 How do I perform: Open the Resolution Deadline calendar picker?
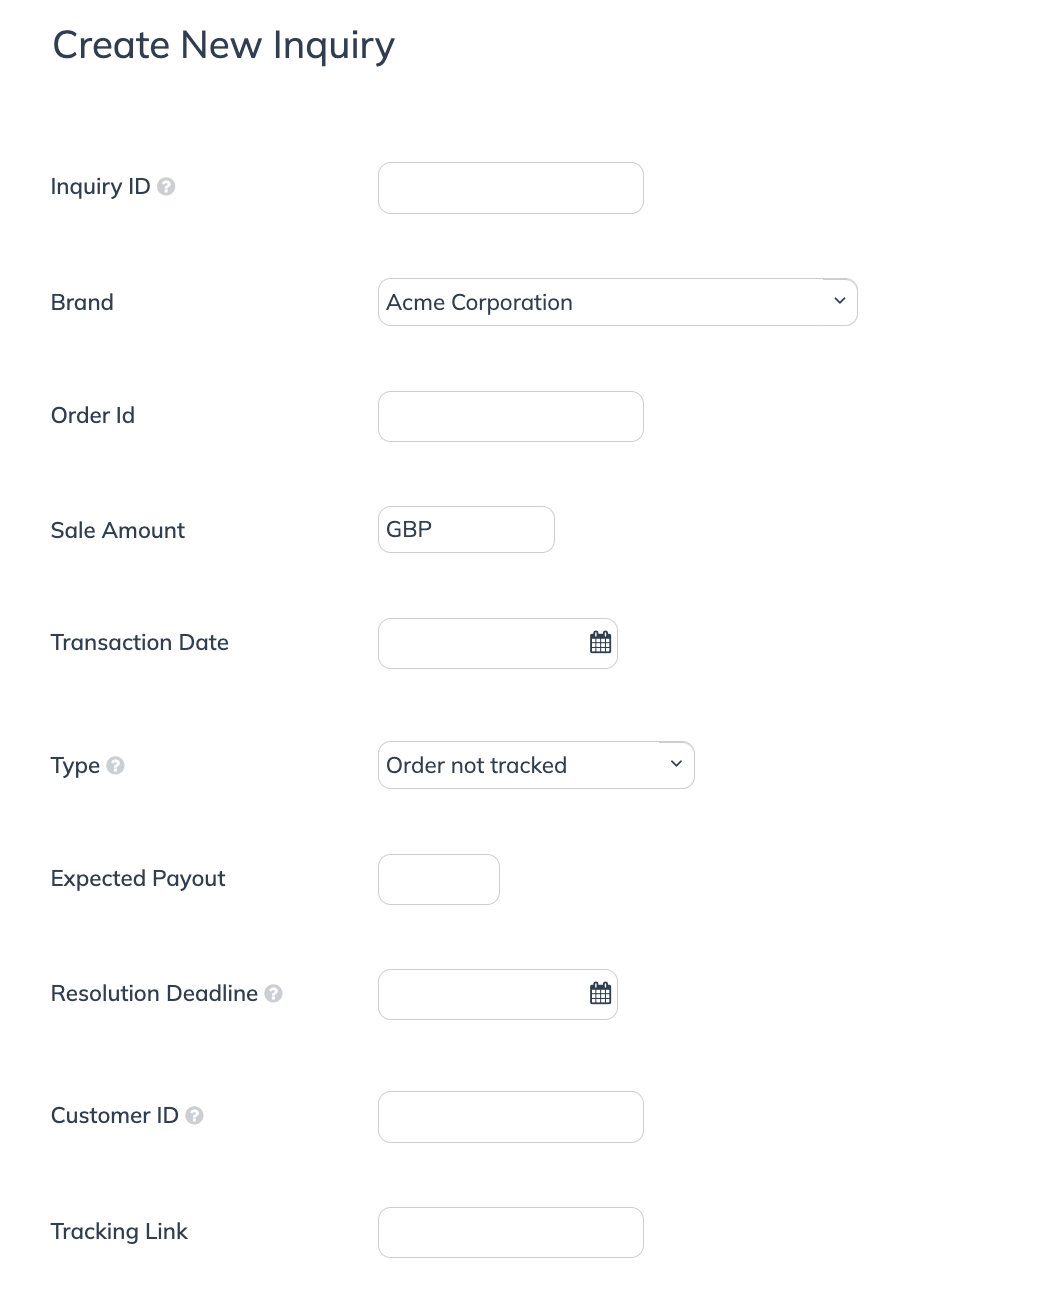click(600, 994)
